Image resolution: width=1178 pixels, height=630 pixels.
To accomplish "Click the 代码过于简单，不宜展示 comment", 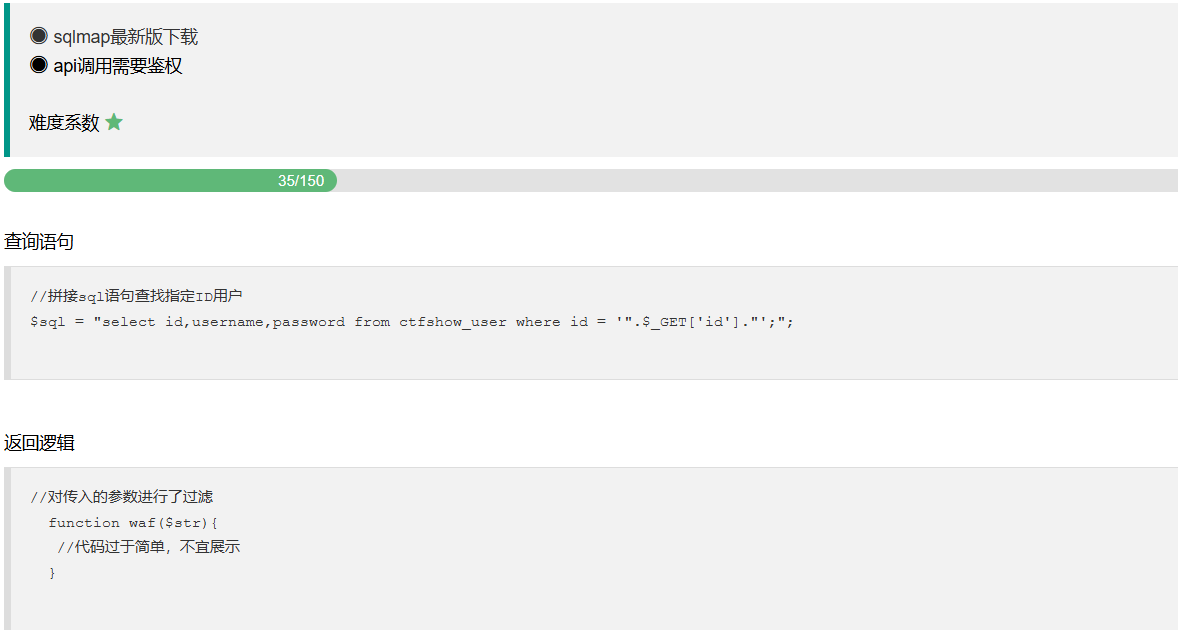I will [x=149, y=547].
